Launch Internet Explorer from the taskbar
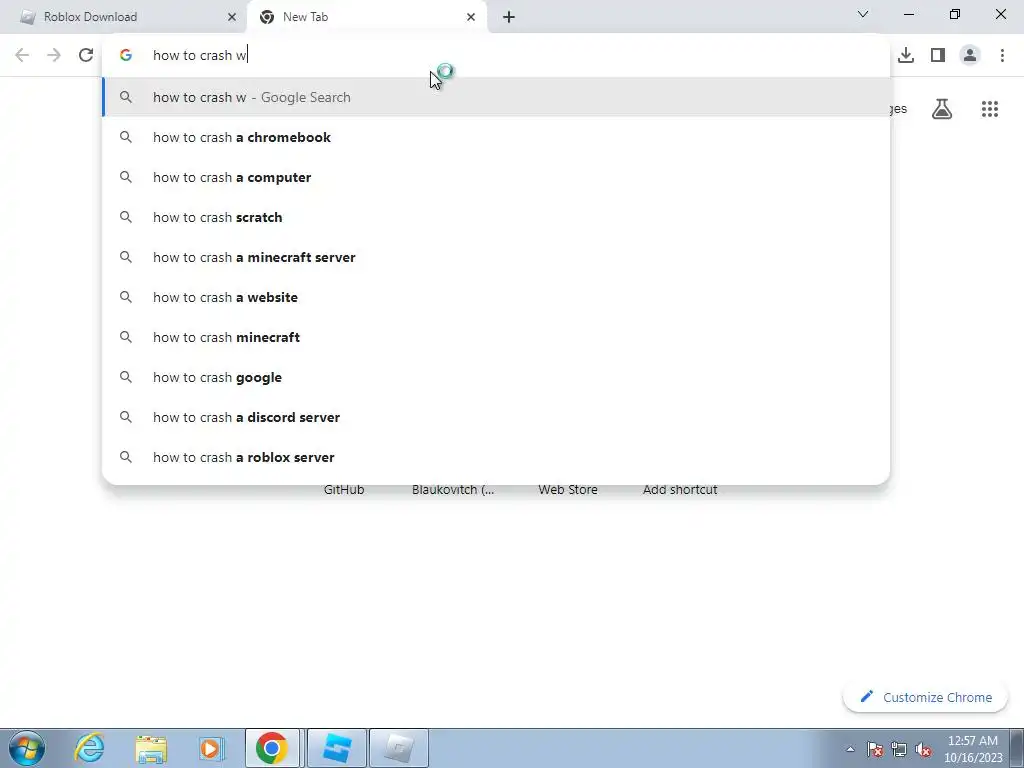The width and height of the screenshot is (1024, 768). tap(89, 748)
